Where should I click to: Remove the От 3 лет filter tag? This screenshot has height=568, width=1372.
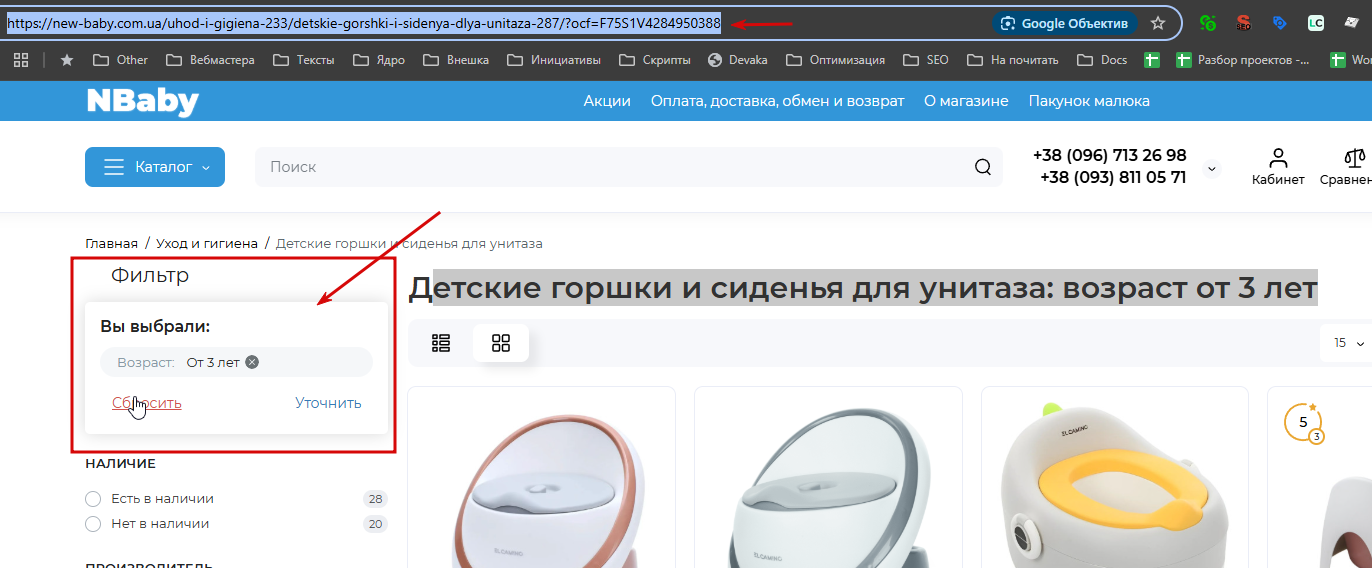[x=252, y=362]
